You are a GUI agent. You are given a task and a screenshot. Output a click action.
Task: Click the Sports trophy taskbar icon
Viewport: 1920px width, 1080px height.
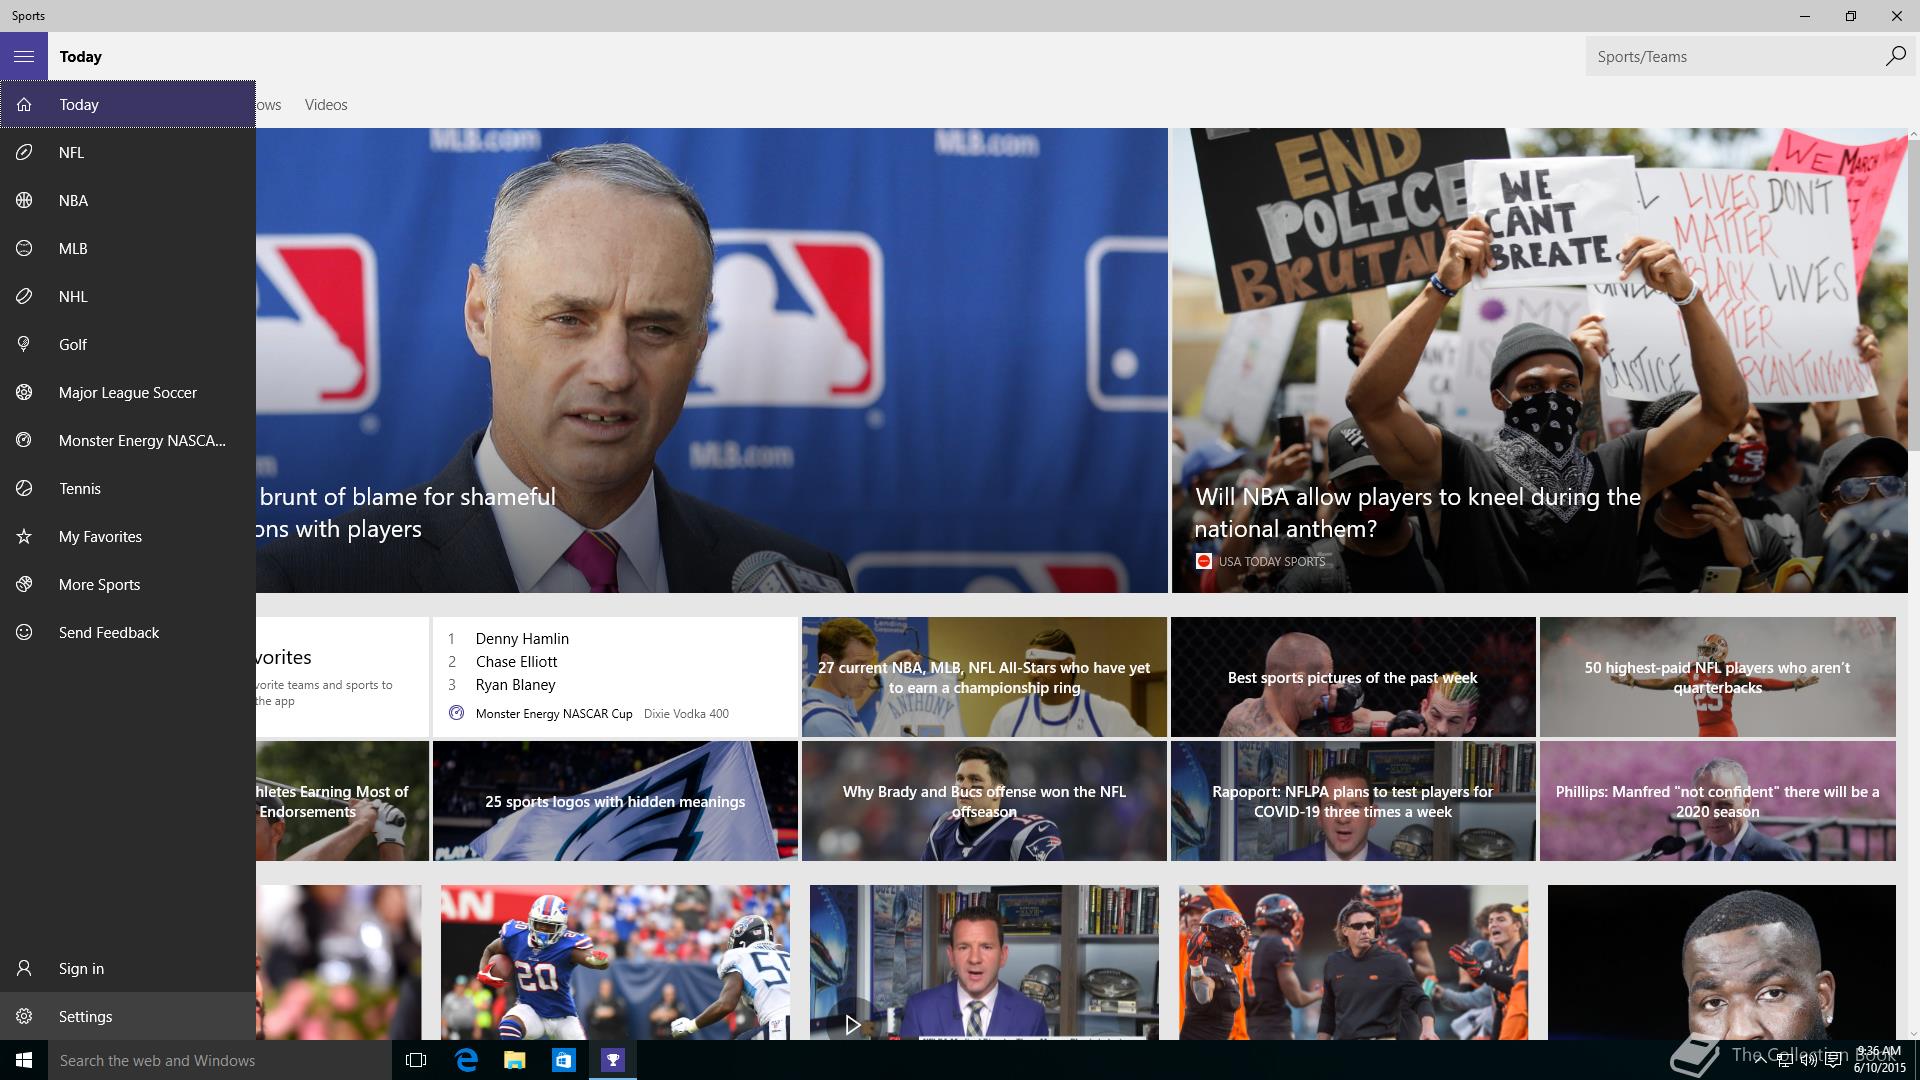612,1060
